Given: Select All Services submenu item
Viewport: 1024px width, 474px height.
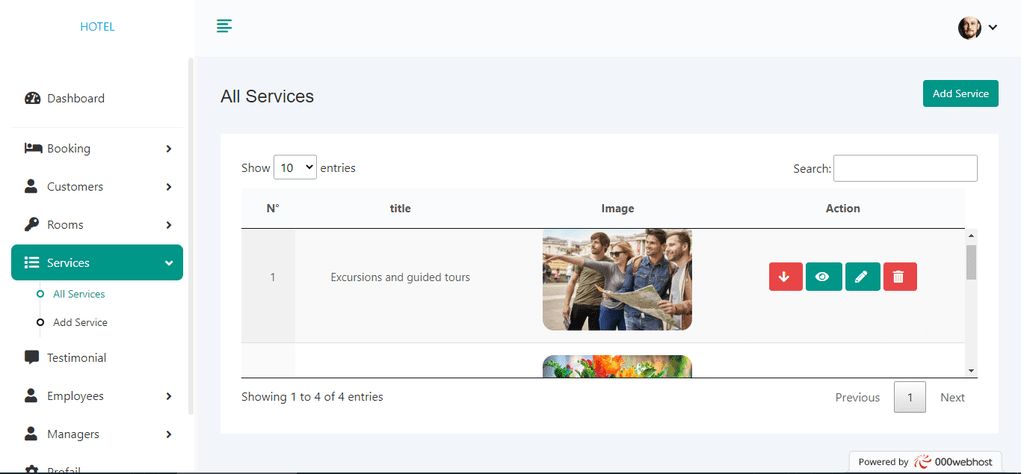Looking at the screenshot, I should click(x=79, y=294).
